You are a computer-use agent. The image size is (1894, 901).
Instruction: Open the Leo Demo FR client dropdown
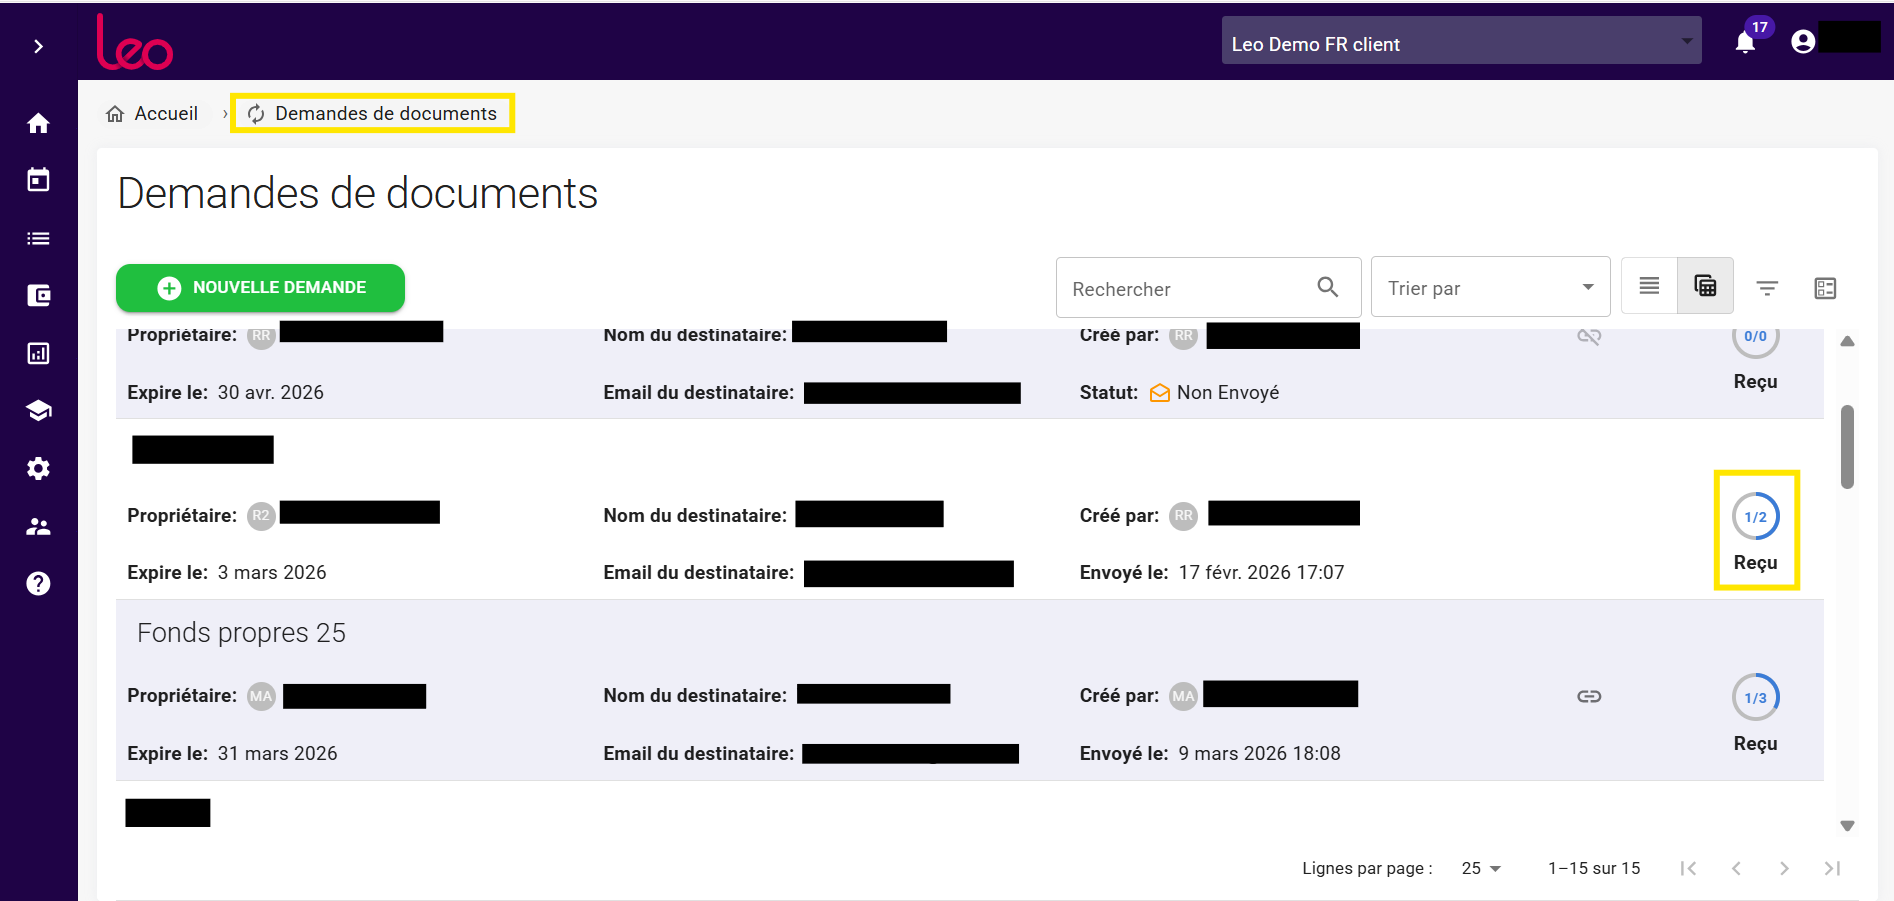click(x=1460, y=43)
